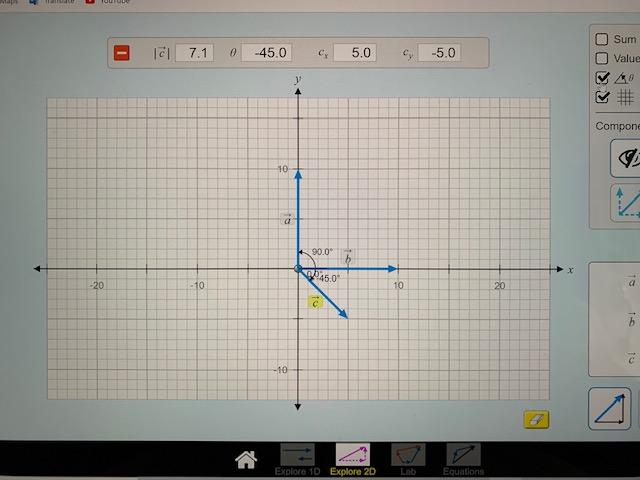Viewport: 640px width, 480px height.
Task: Click the vector magnitude field 7.1
Action: click(x=194, y=53)
